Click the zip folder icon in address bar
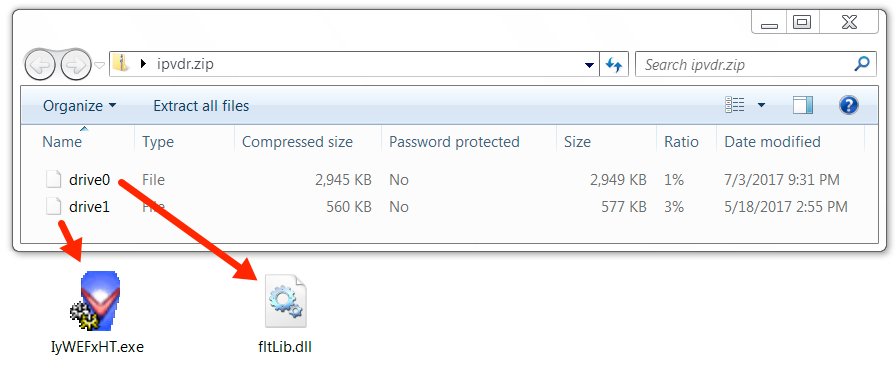896x368 pixels. (x=121, y=63)
